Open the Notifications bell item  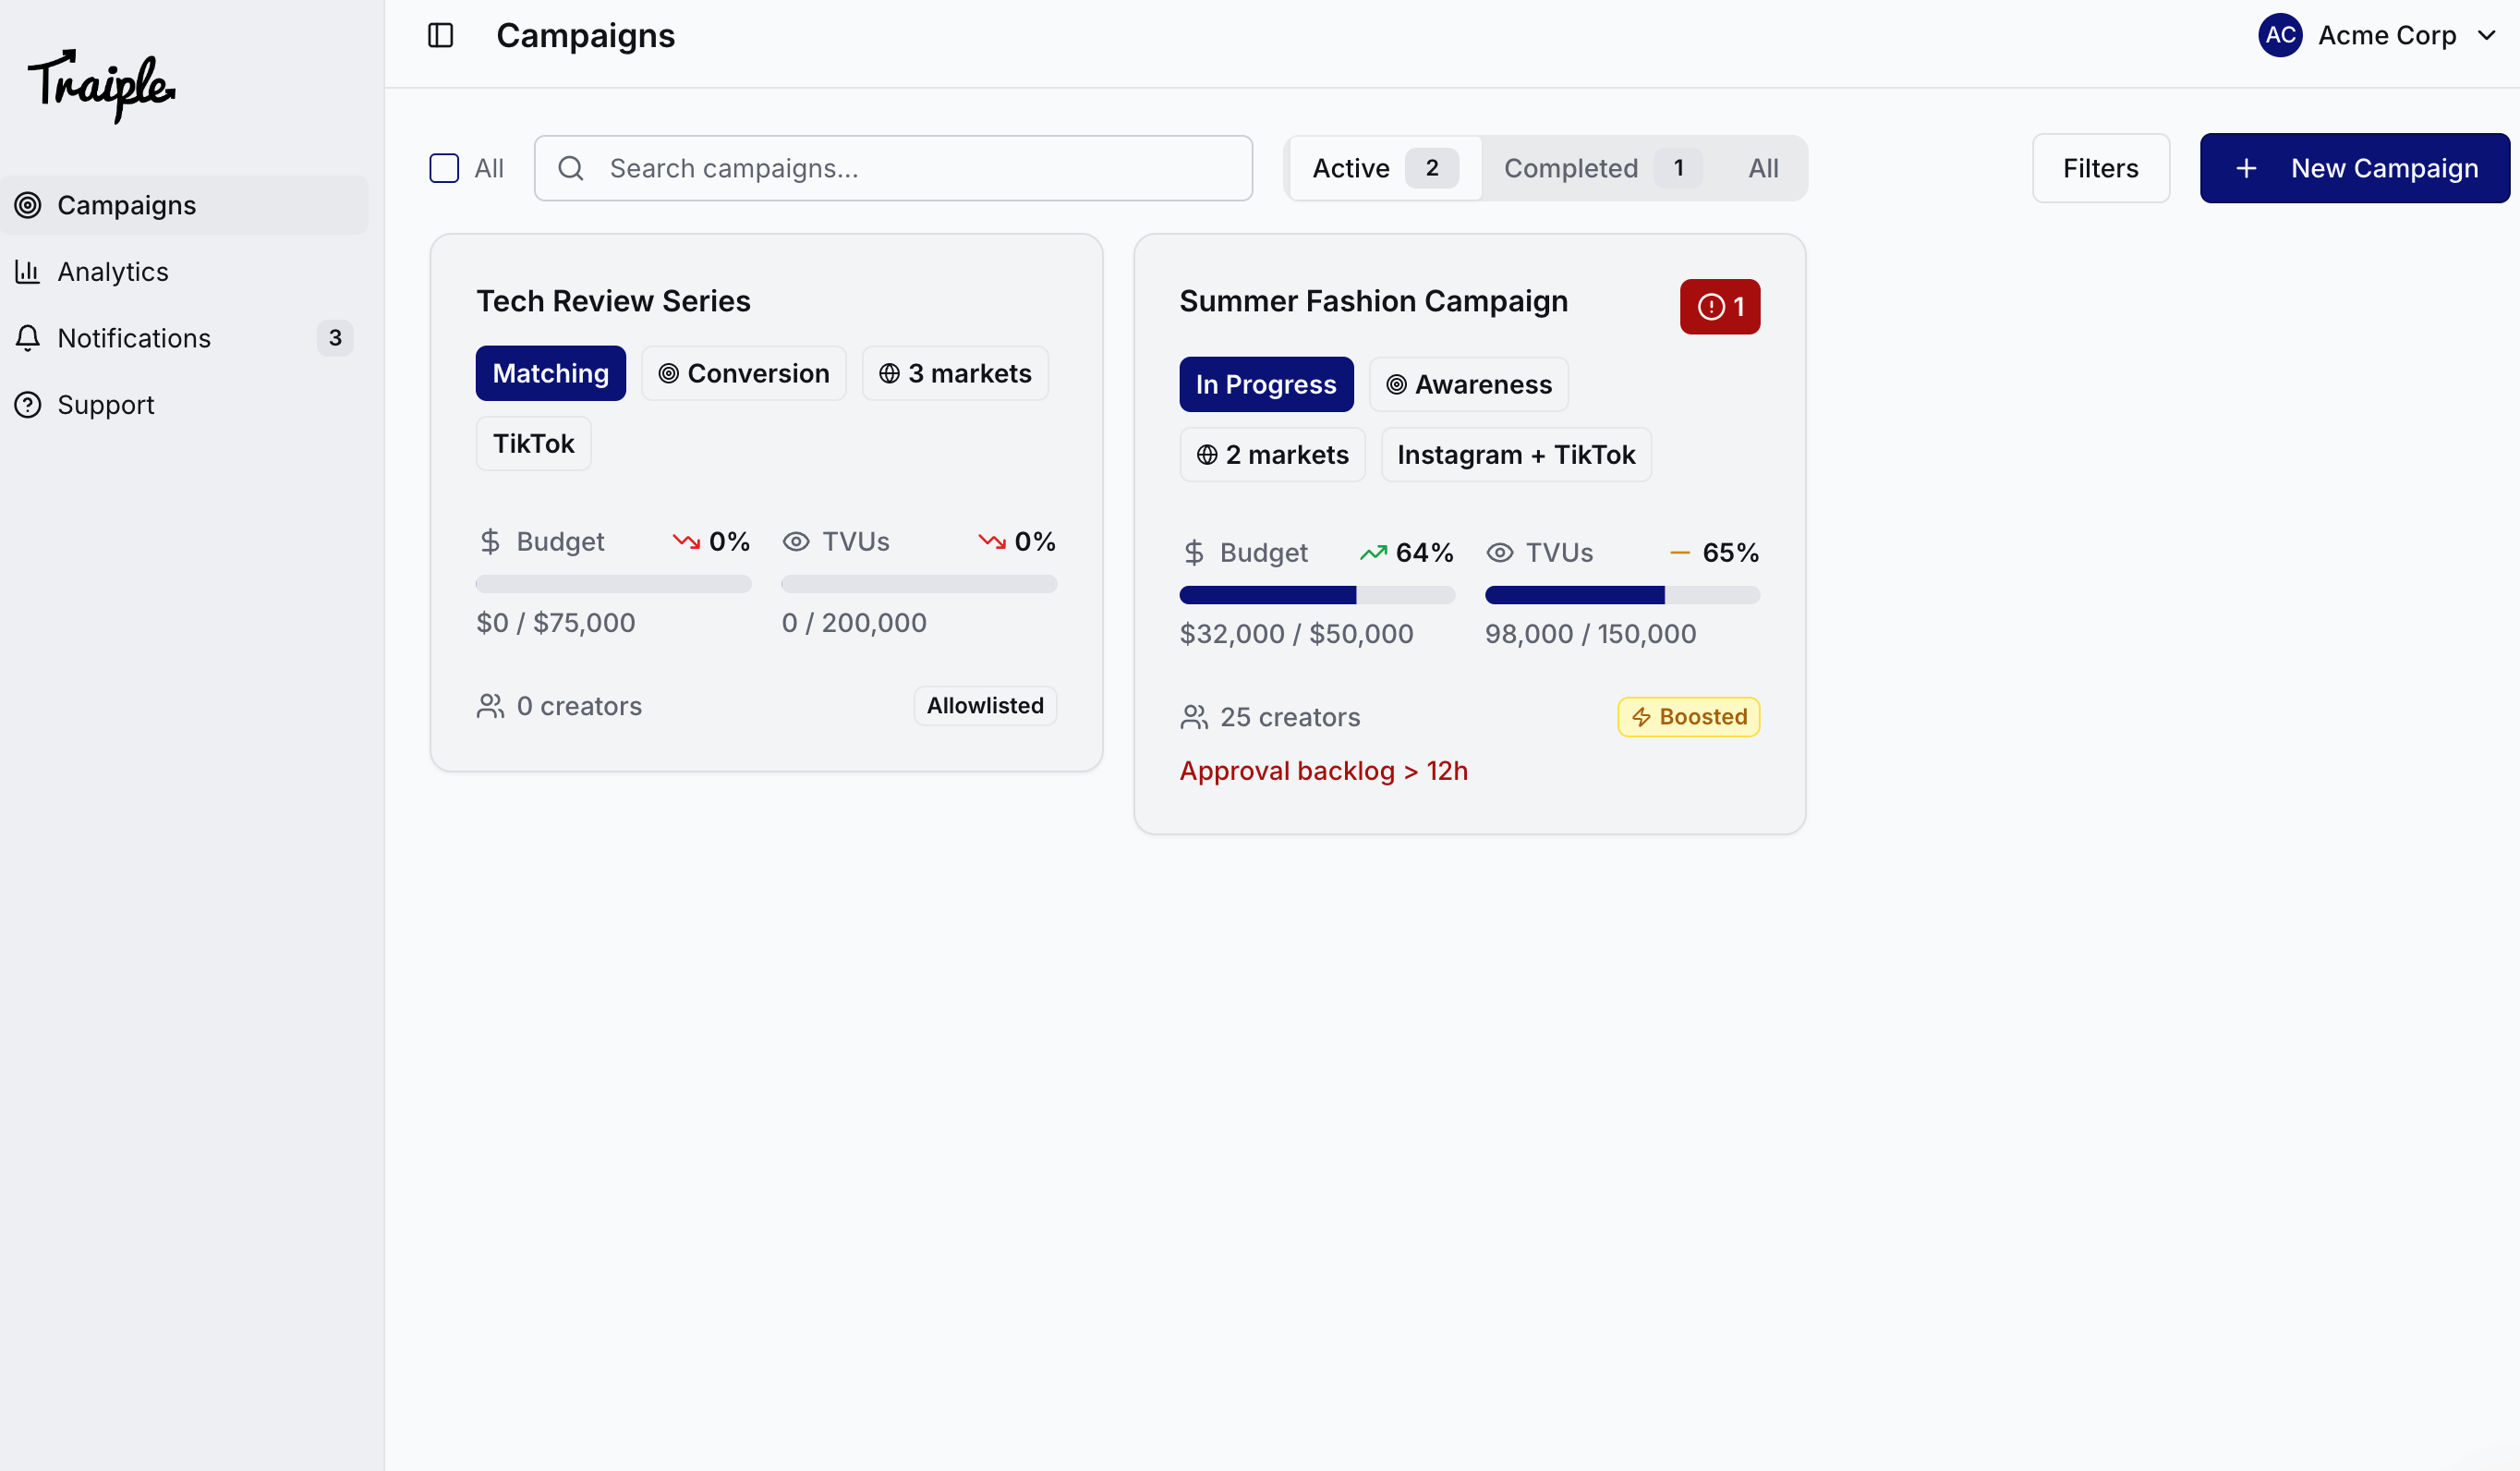click(134, 338)
